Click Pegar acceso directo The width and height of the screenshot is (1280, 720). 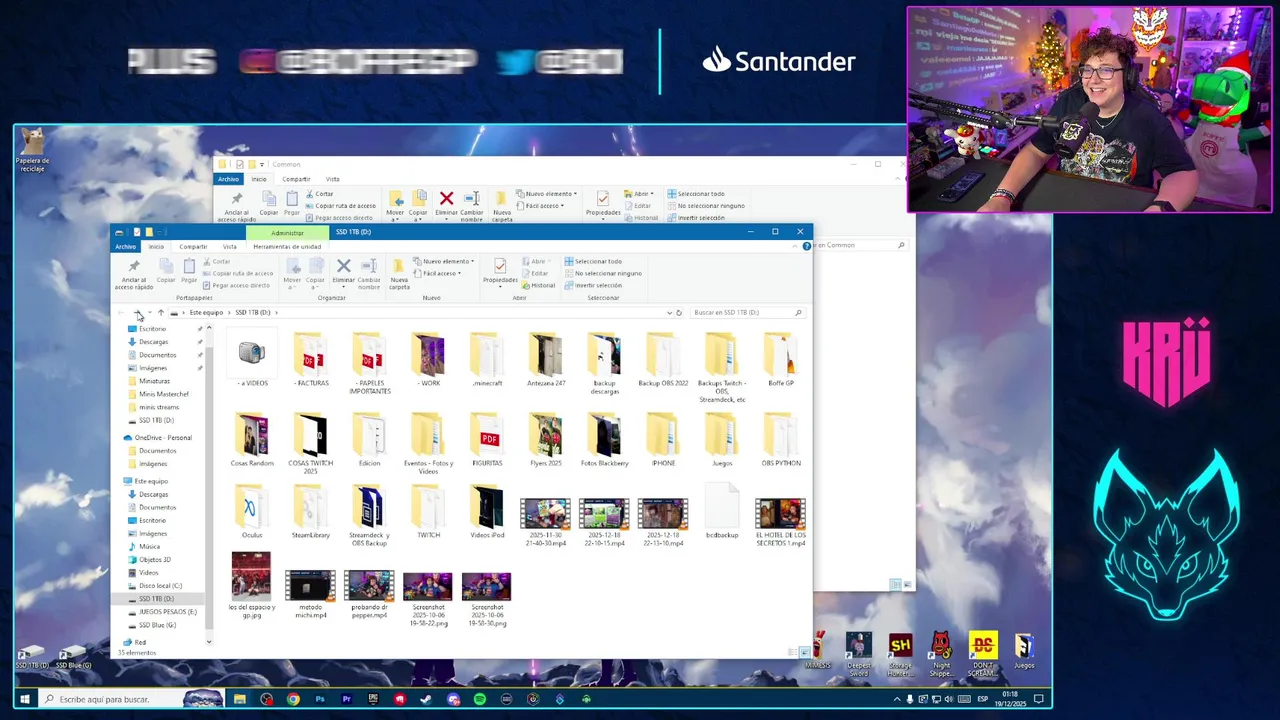(236, 285)
